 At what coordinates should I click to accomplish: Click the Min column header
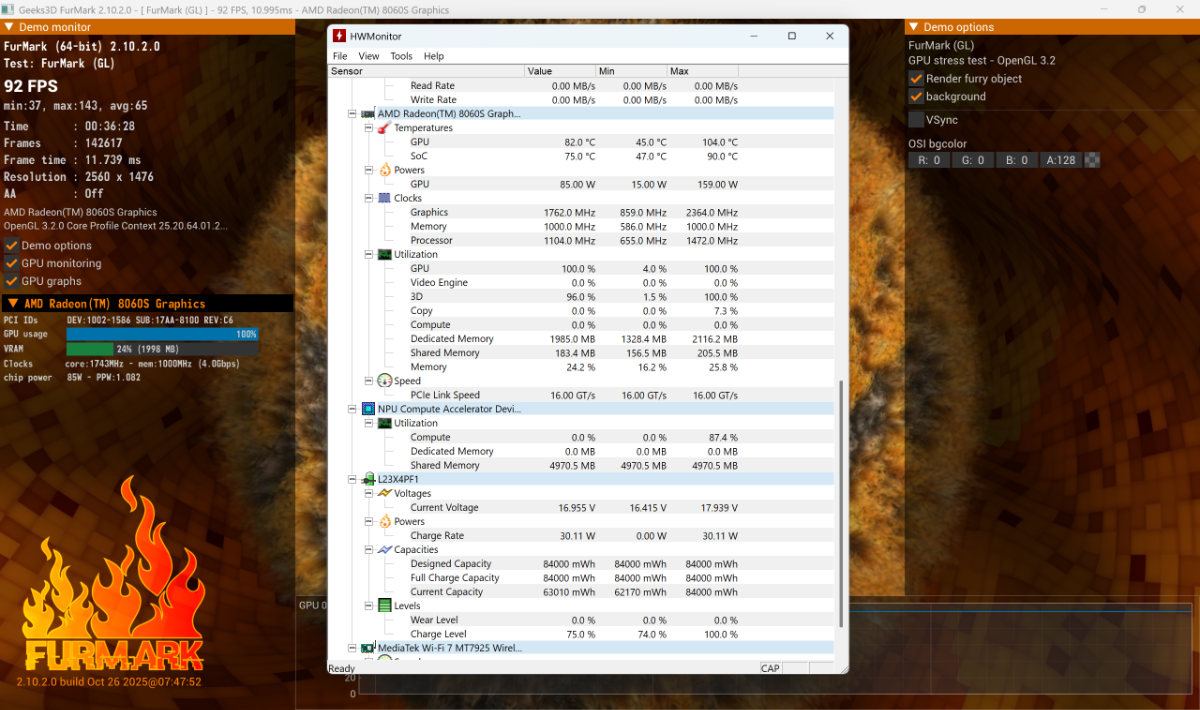632,71
